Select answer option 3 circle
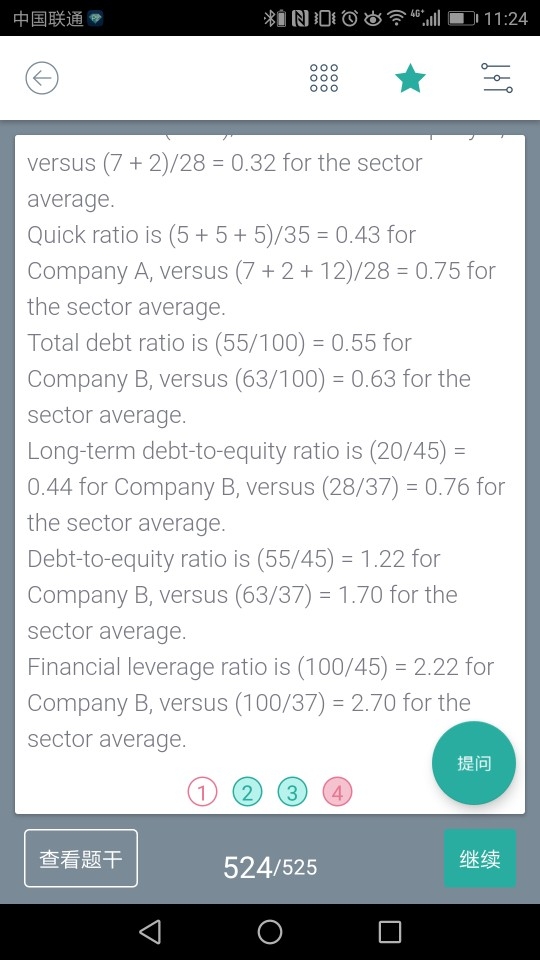The width and height of the screenshot is (540, 960). [x=292, y=792]
